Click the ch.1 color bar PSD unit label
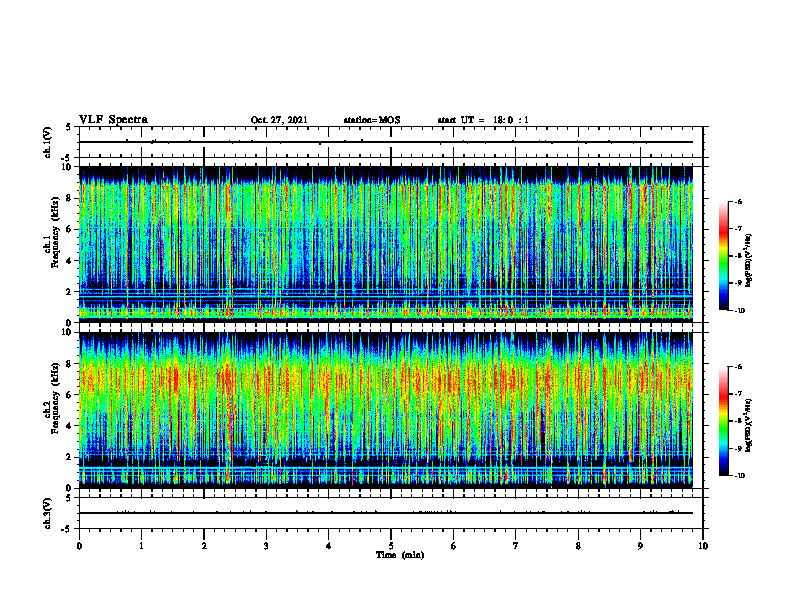This screenshot has height=612, width=792. click(x=749, y=261)
